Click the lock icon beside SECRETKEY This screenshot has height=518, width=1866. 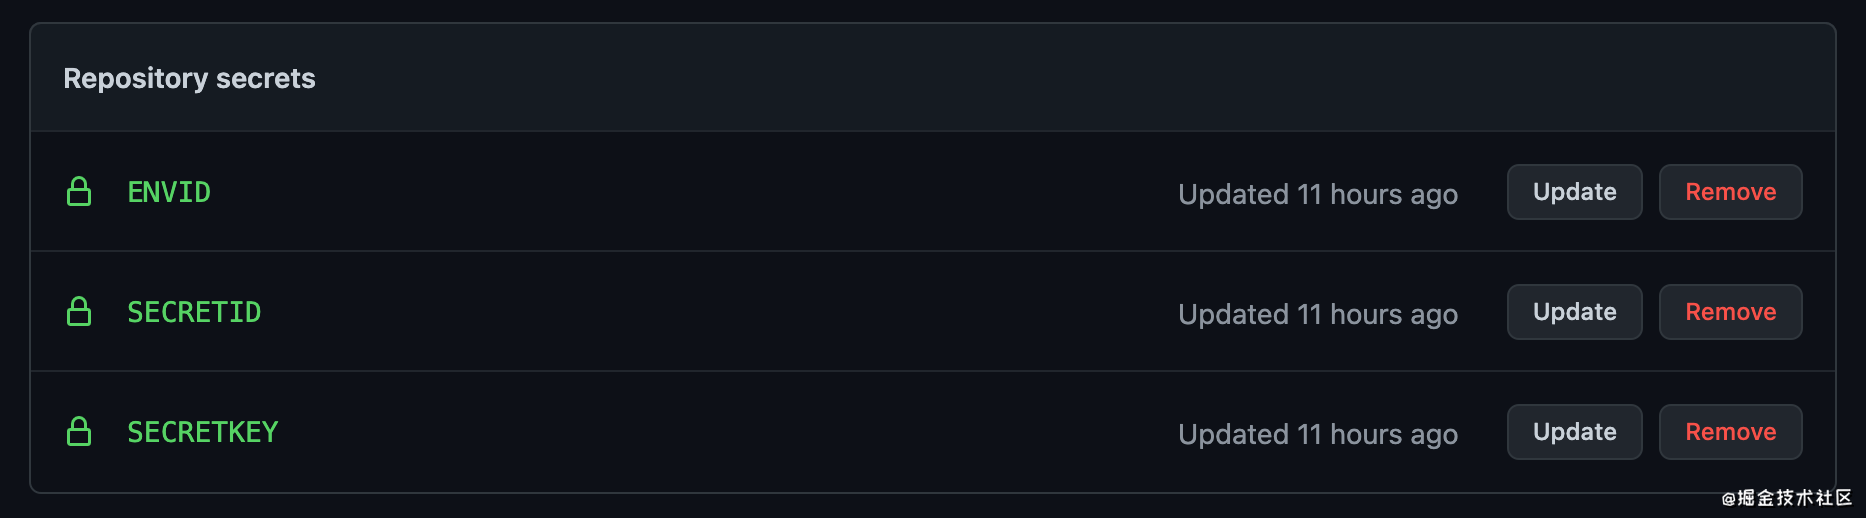[79, 432]
